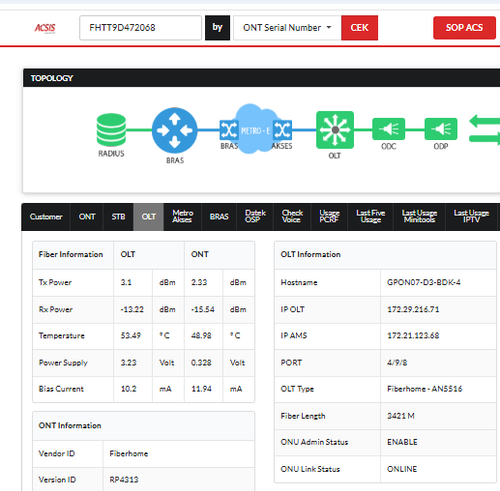Open SOP ACS button

tap(464, 28)
